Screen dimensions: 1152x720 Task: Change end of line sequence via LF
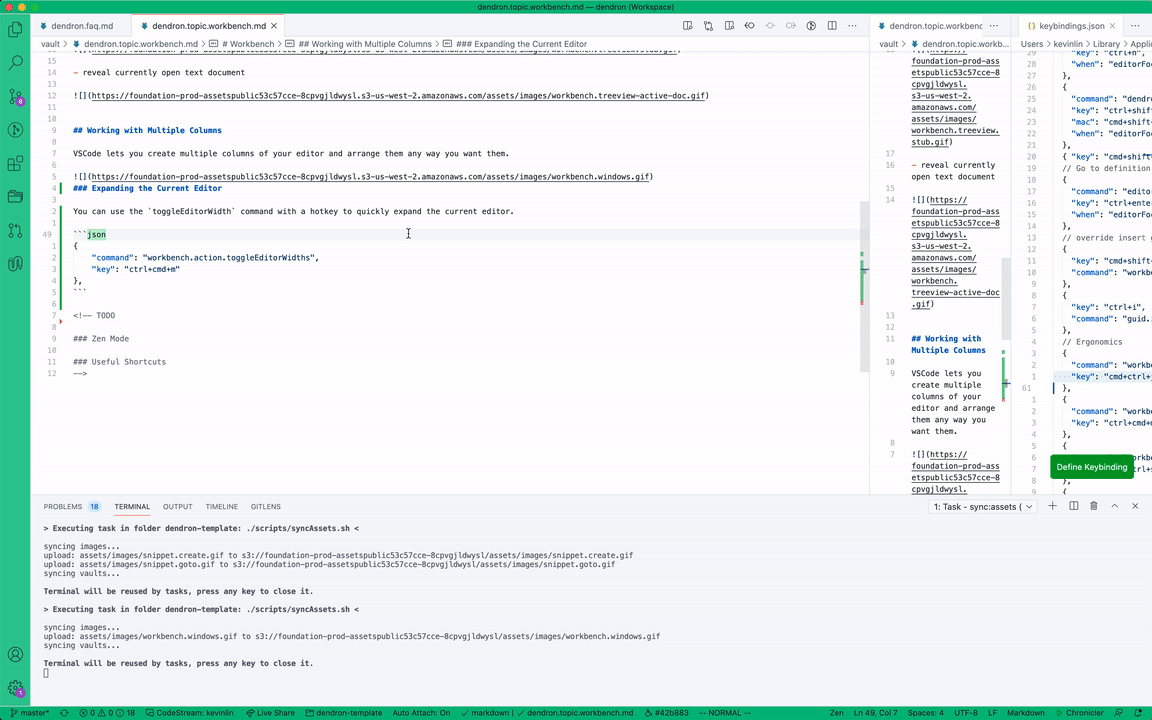[992, 713]
